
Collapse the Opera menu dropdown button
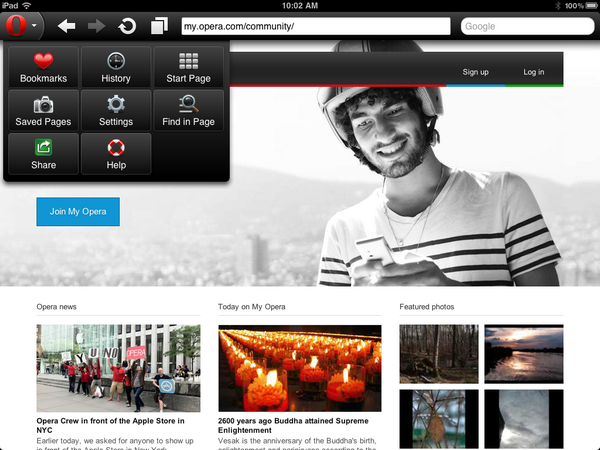pos(24,25)
